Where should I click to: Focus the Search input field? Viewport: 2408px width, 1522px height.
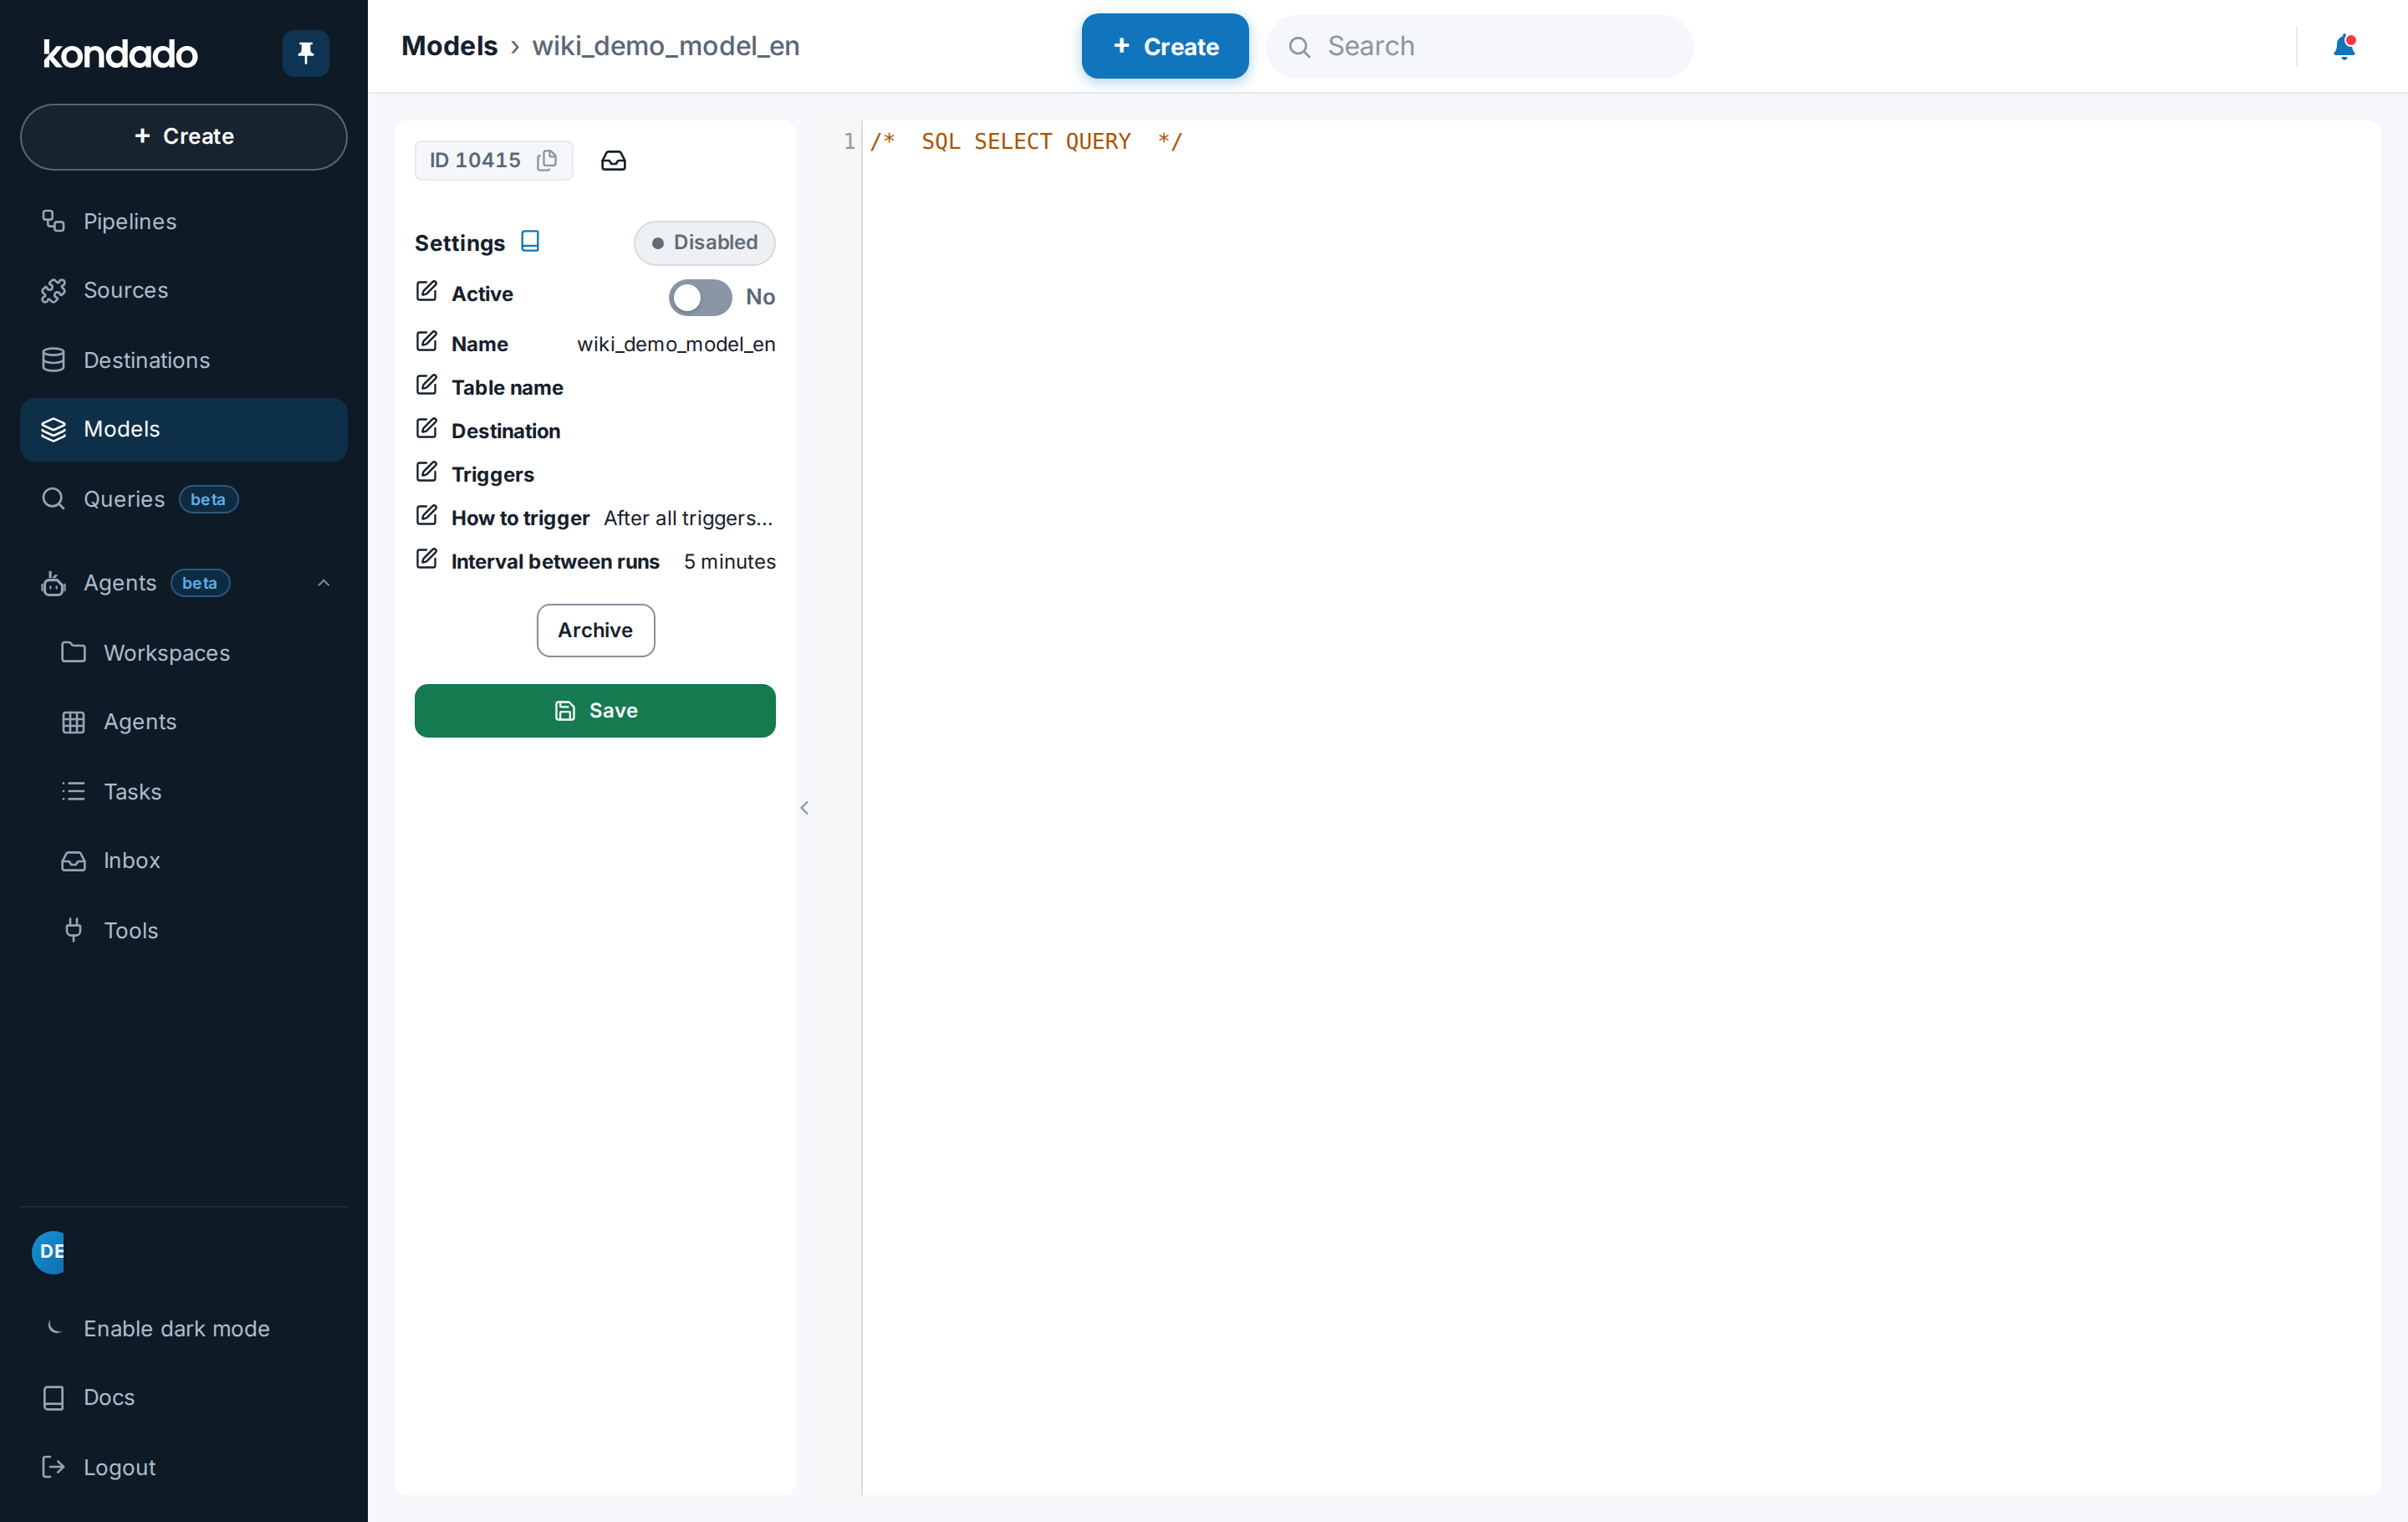1480,46
